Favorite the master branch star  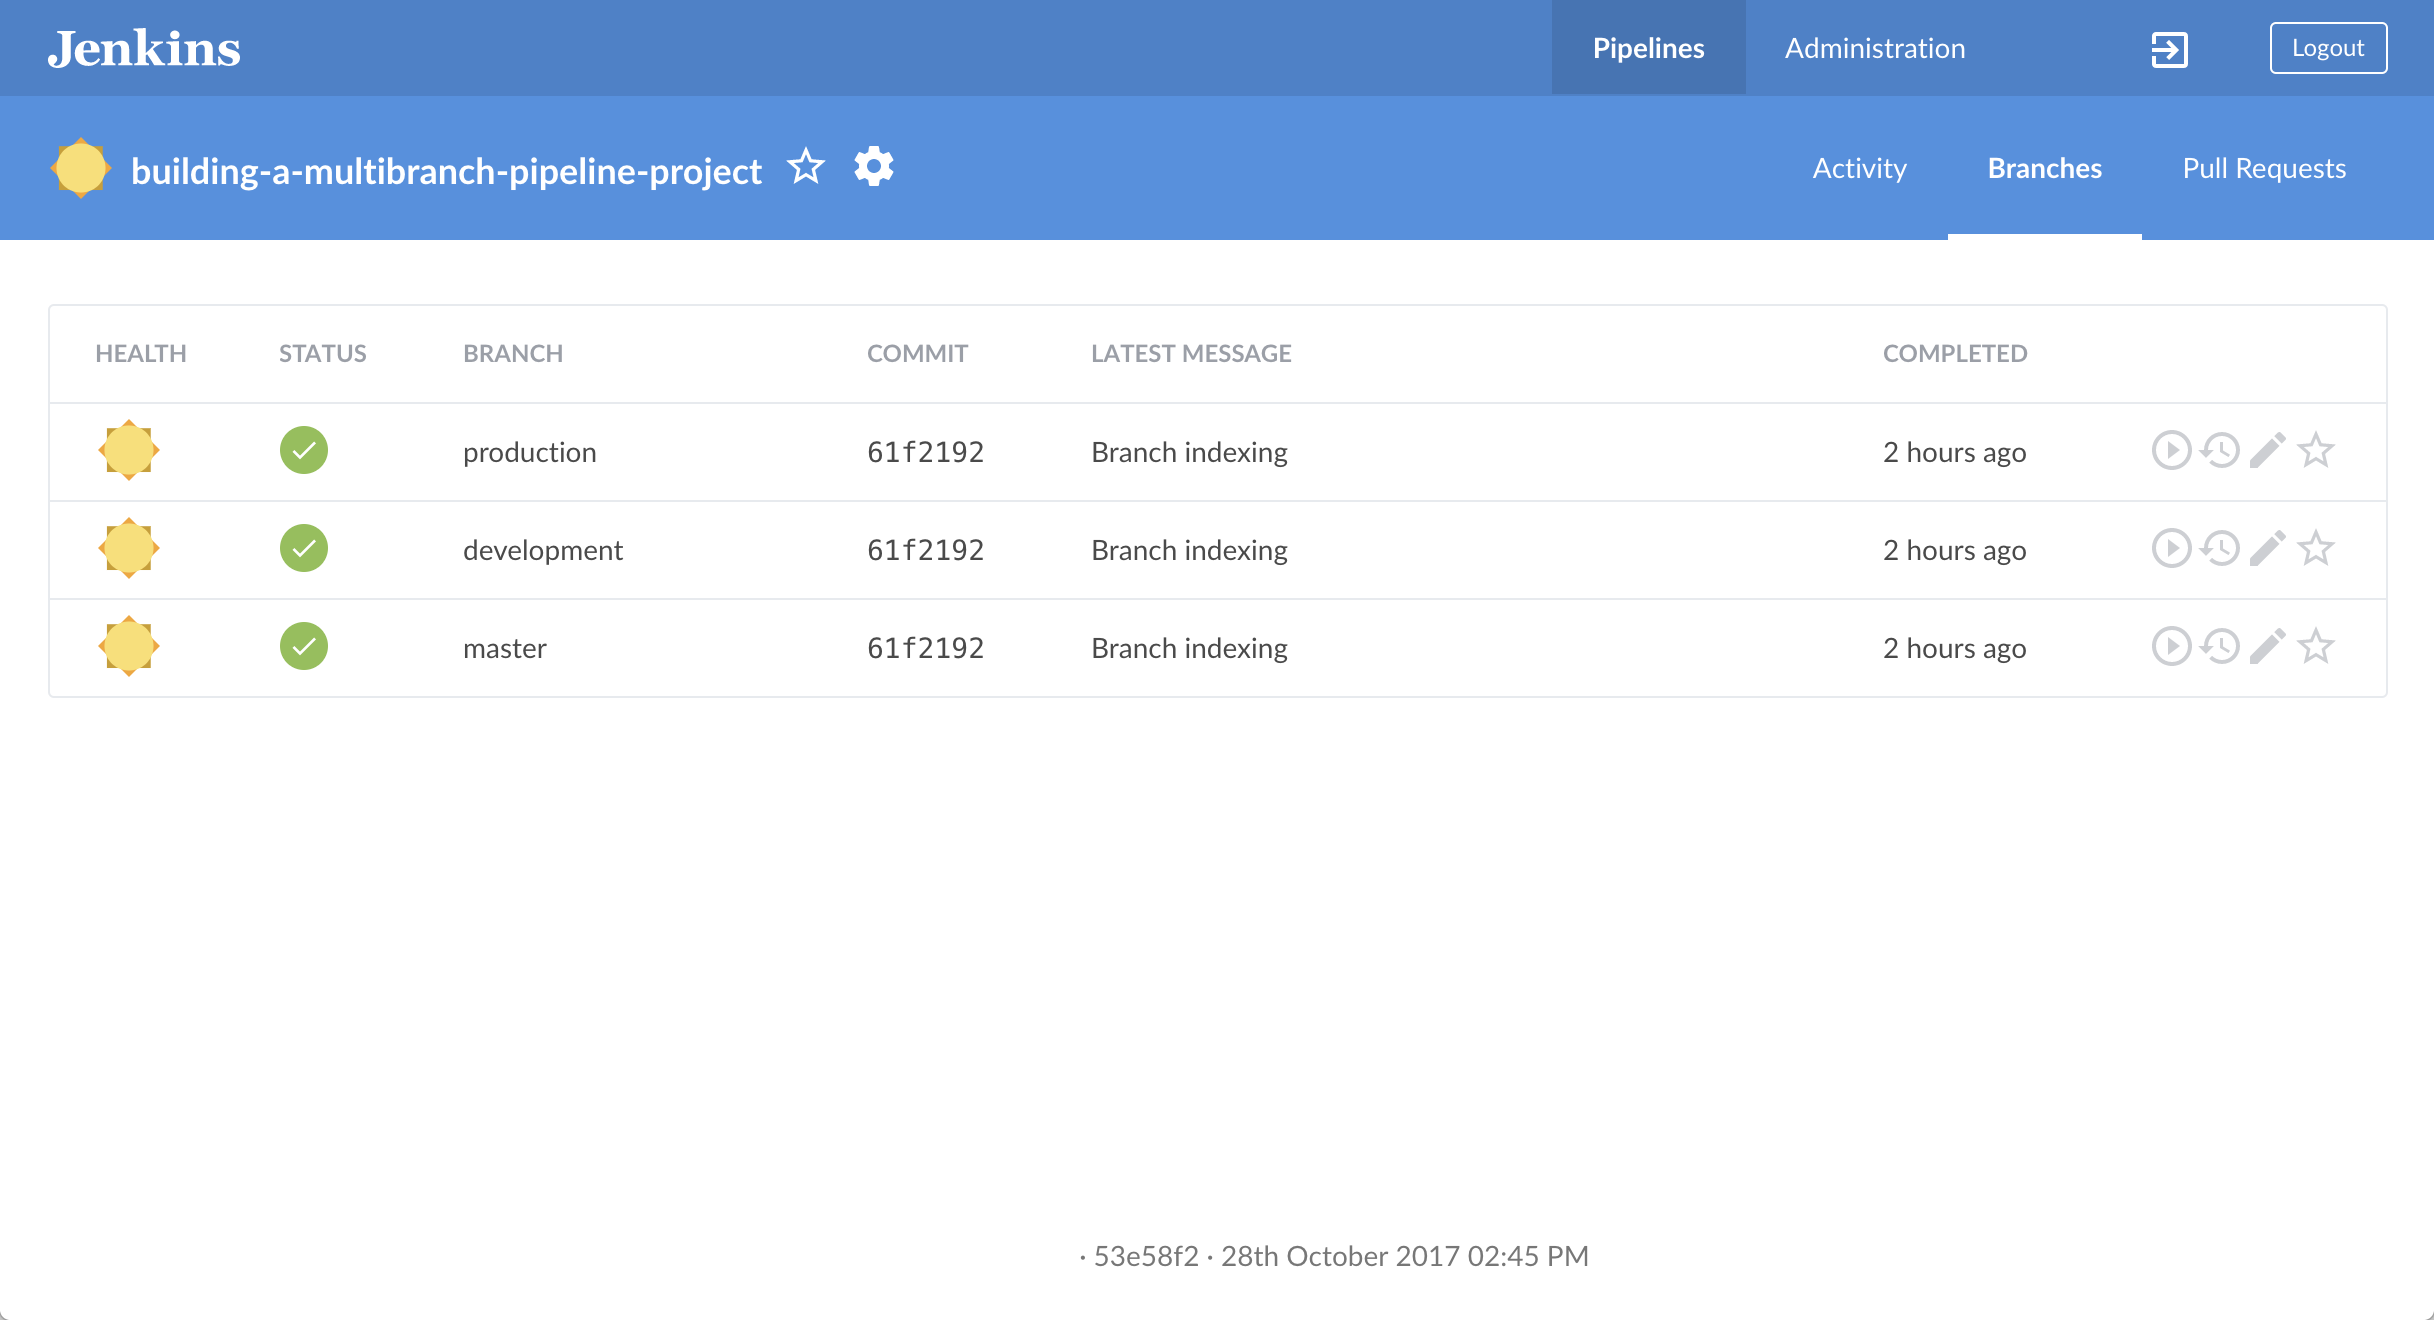pos(2316,646)
